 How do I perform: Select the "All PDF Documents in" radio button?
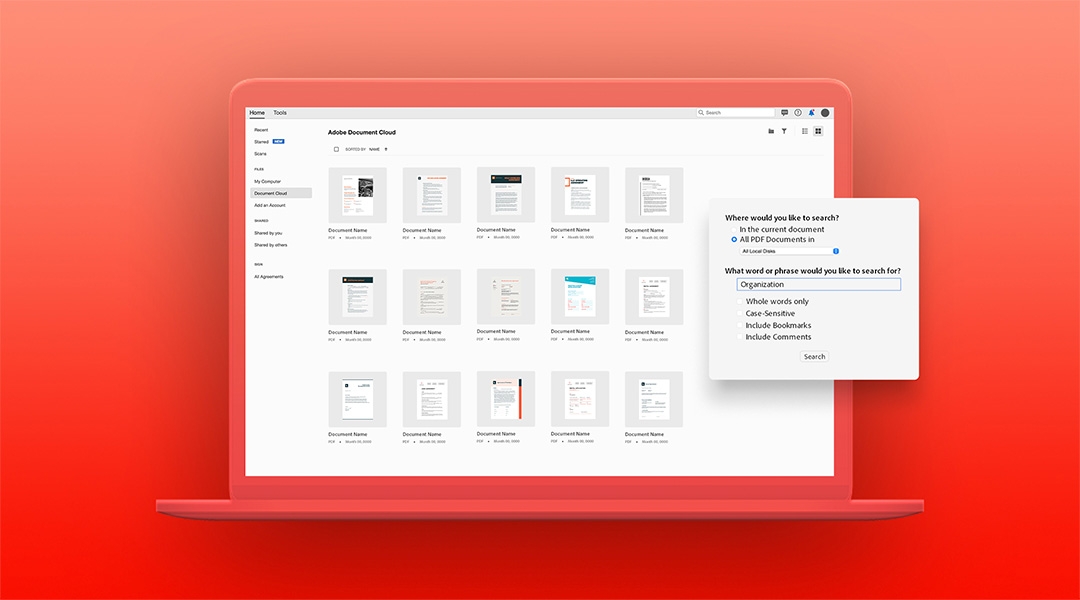734,239
